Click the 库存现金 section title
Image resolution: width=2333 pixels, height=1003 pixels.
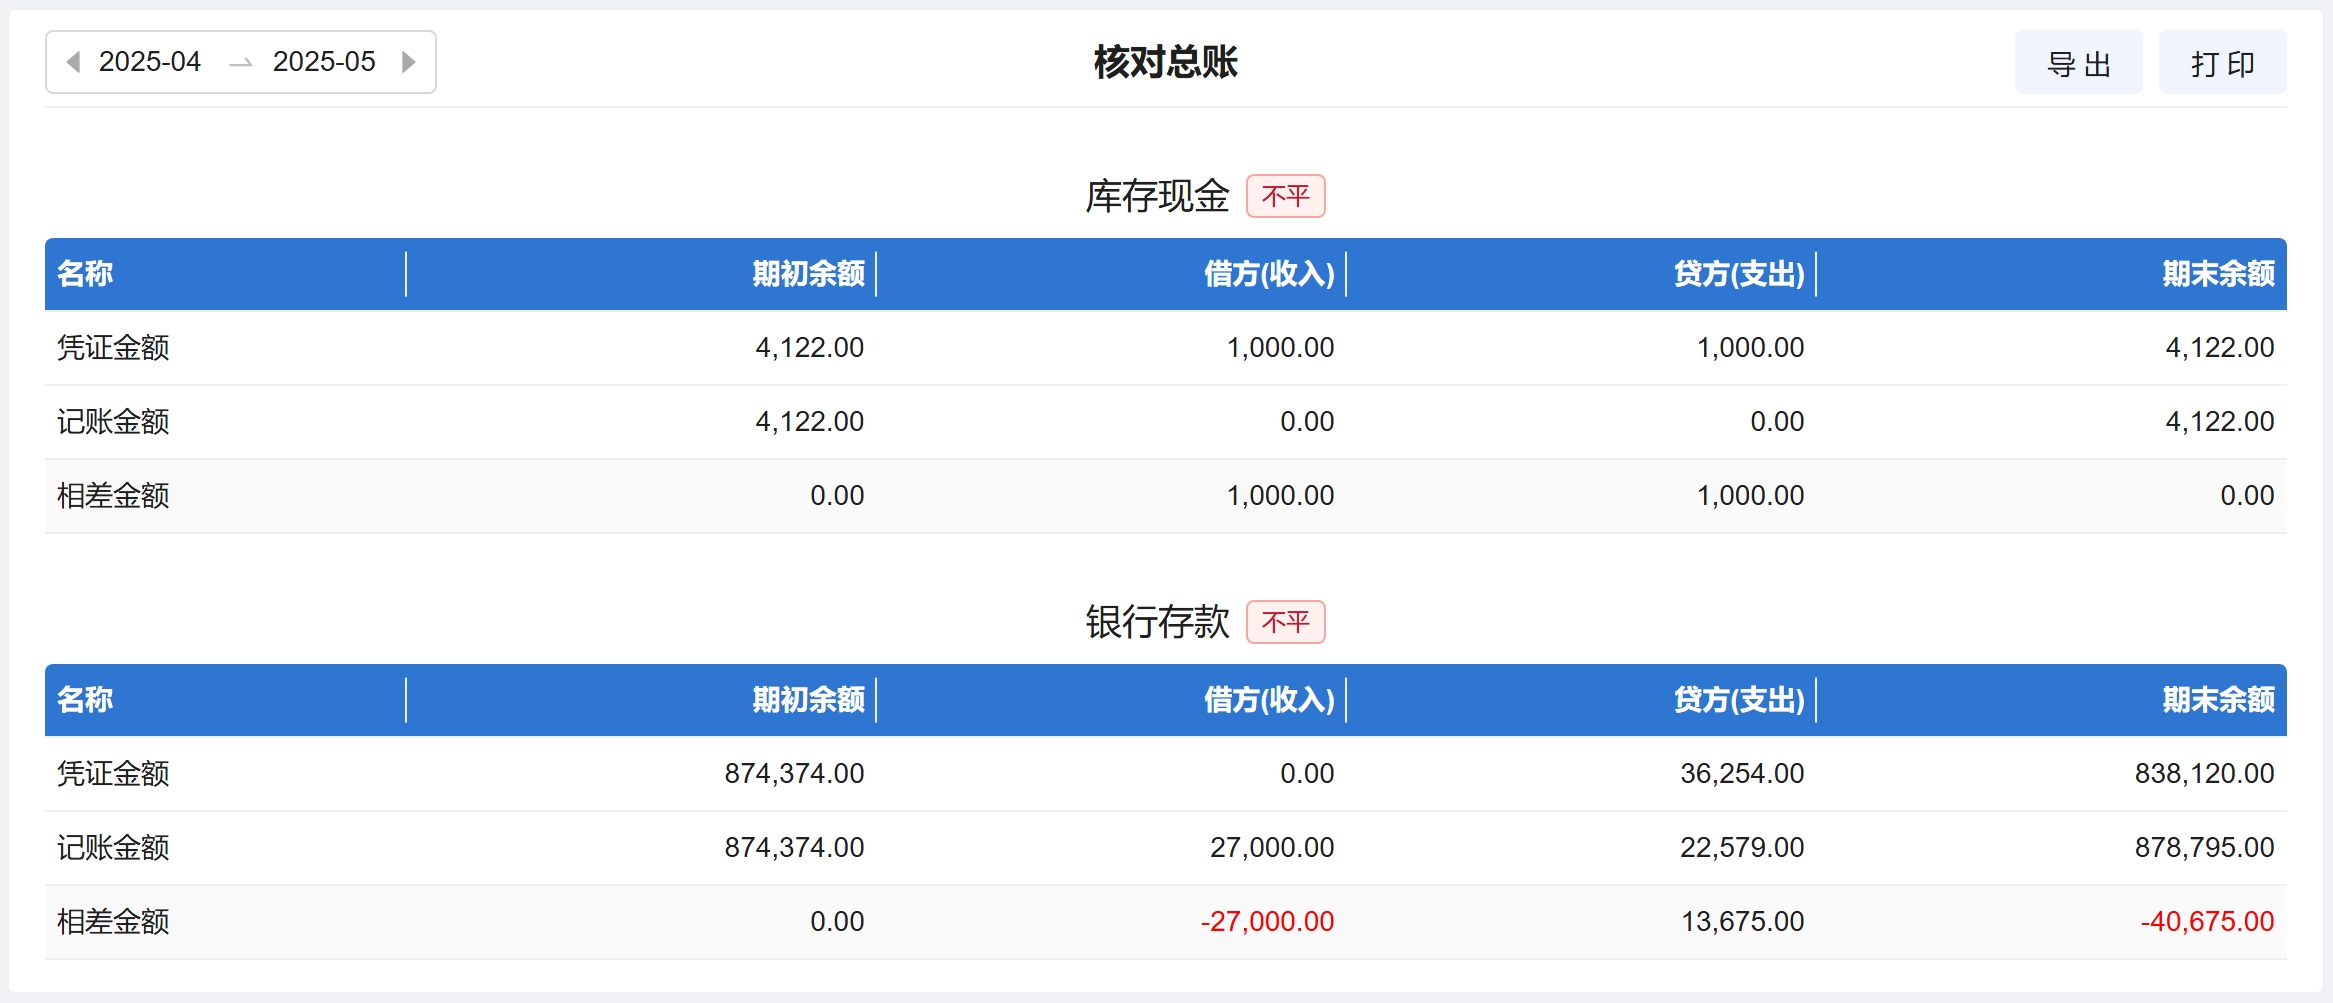(x=1157, y=196)
